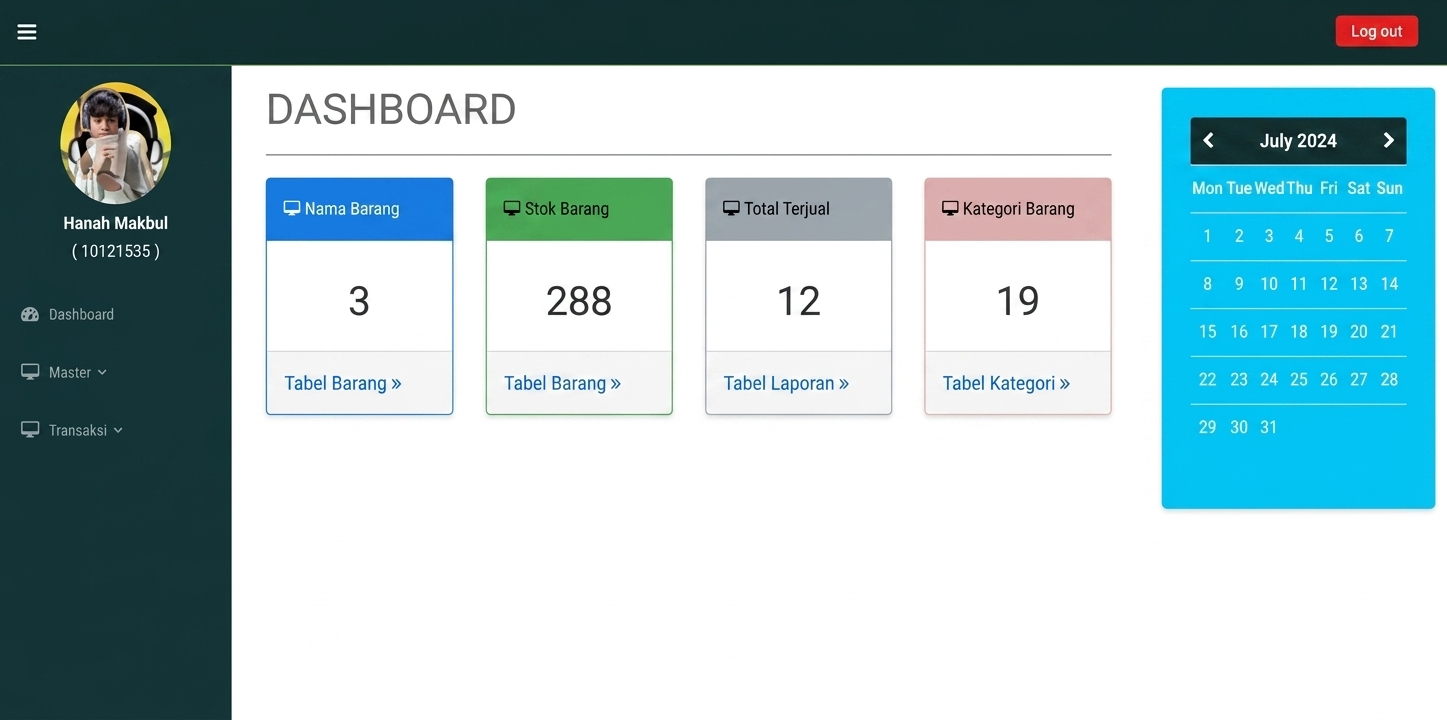This screenshot has height=720, width=1447.
Task: Open Tabel Barang link under Stok Barang
Action: click(x=562, y=383)
